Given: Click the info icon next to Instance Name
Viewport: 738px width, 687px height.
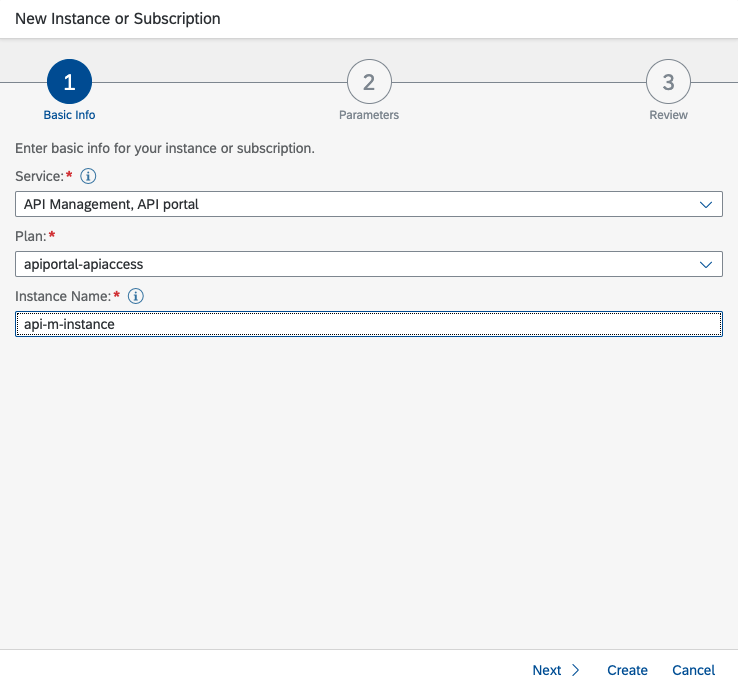Looking at the screenshot, I should 136,296.
